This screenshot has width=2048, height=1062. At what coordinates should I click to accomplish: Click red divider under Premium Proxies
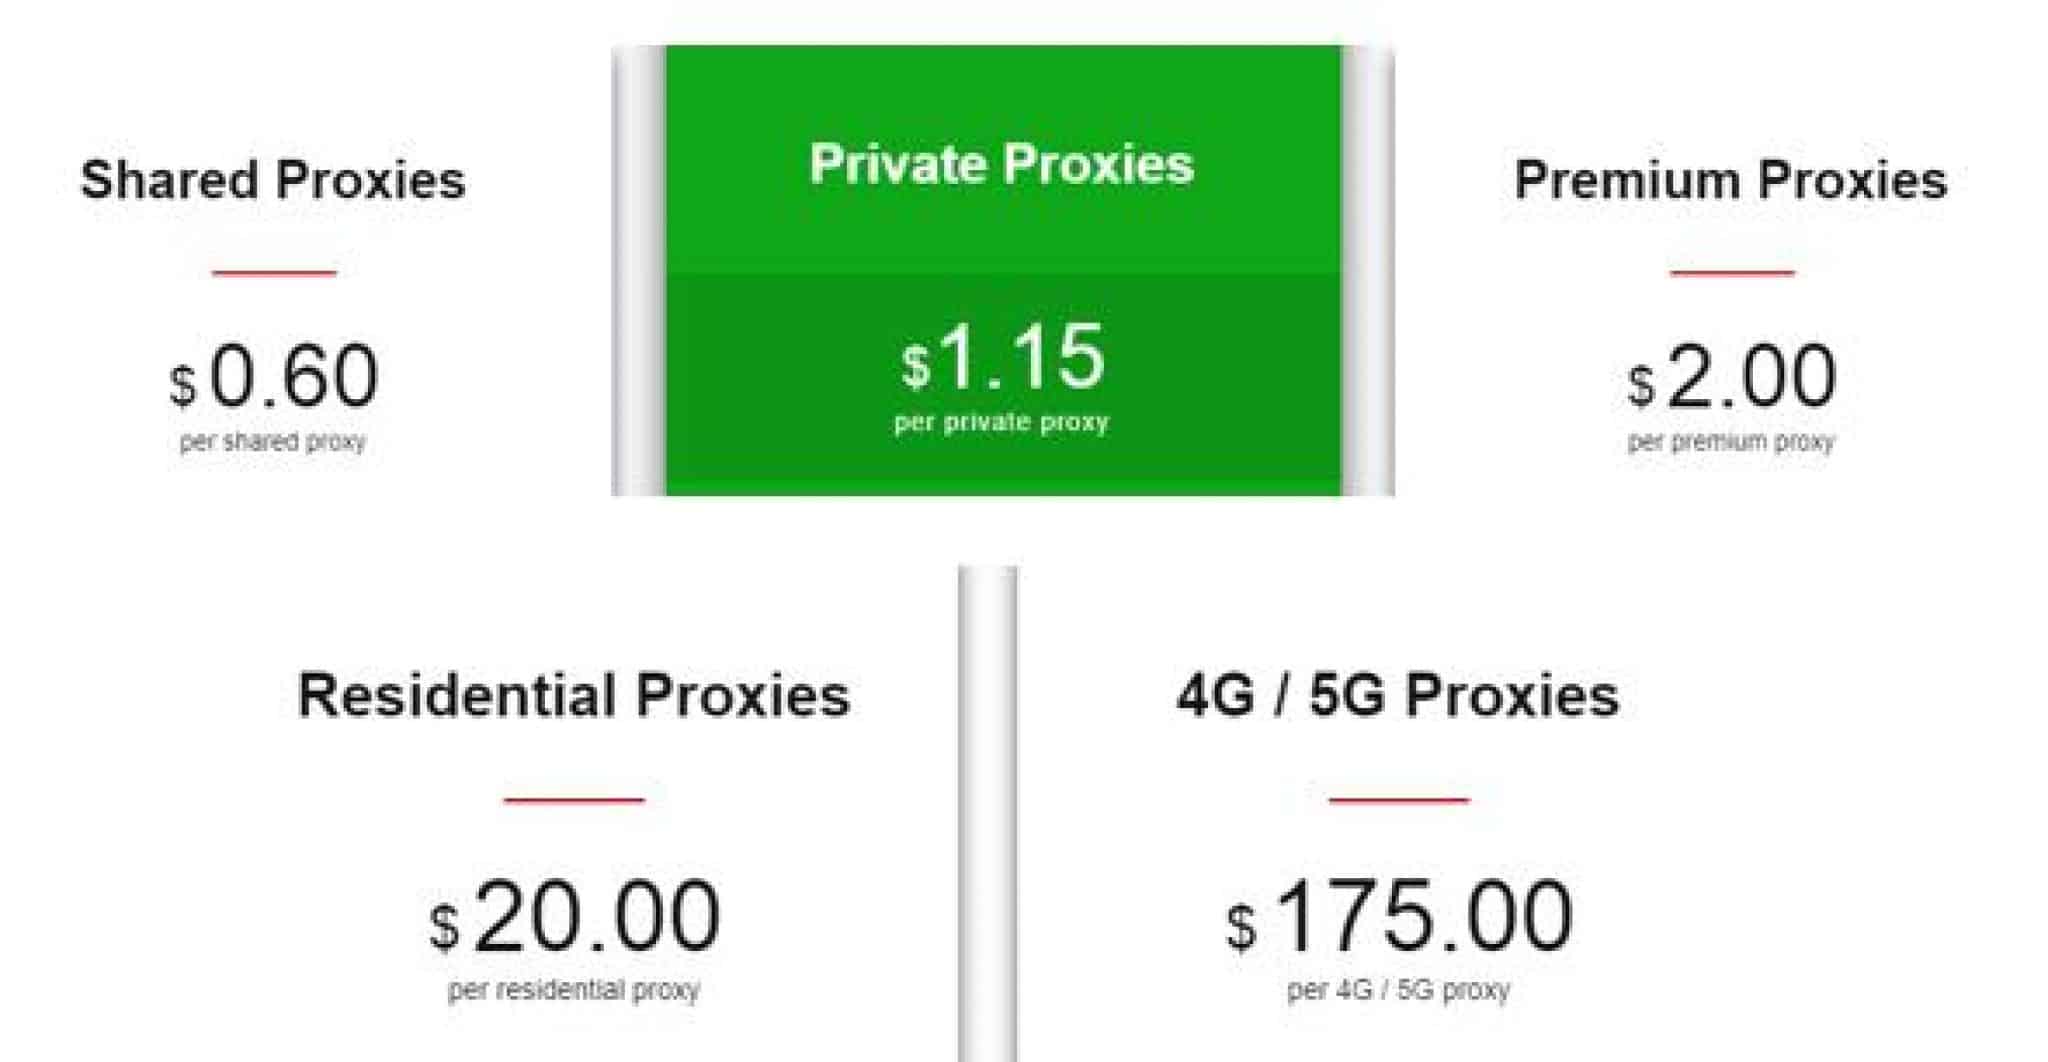[x=1732, y=272]
